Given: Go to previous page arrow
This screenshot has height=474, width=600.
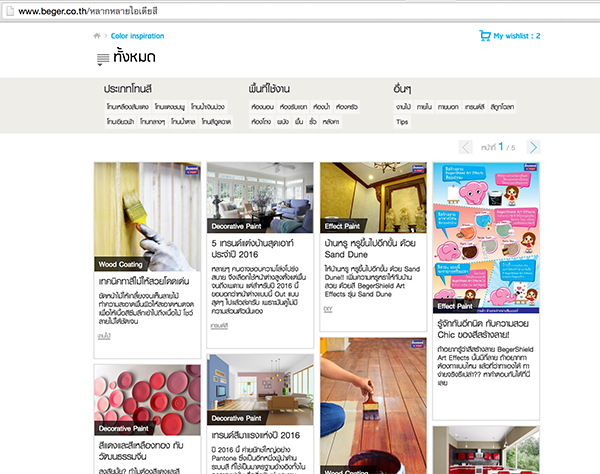Looking at the screenshot, I should (x=465, y=147).
